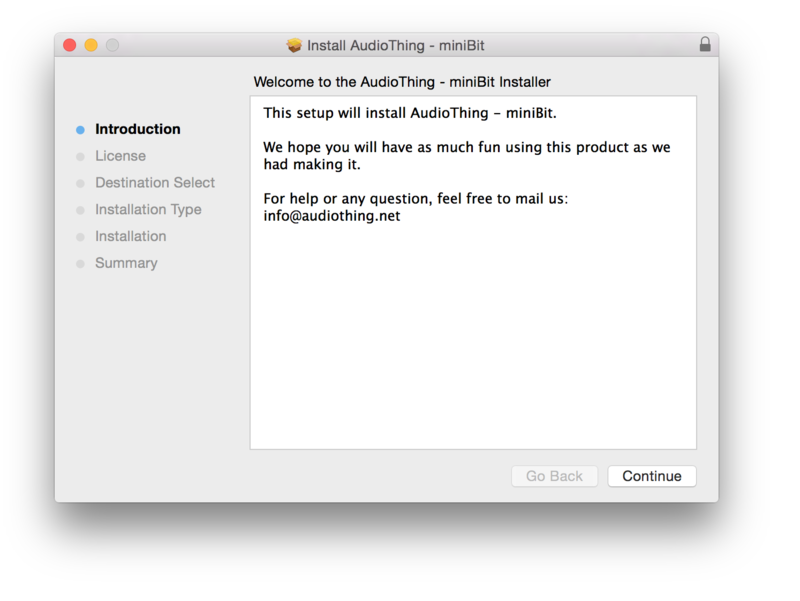The image size is (800, 601).
Task: Select the Installation step label
Action: pos(131,237)
